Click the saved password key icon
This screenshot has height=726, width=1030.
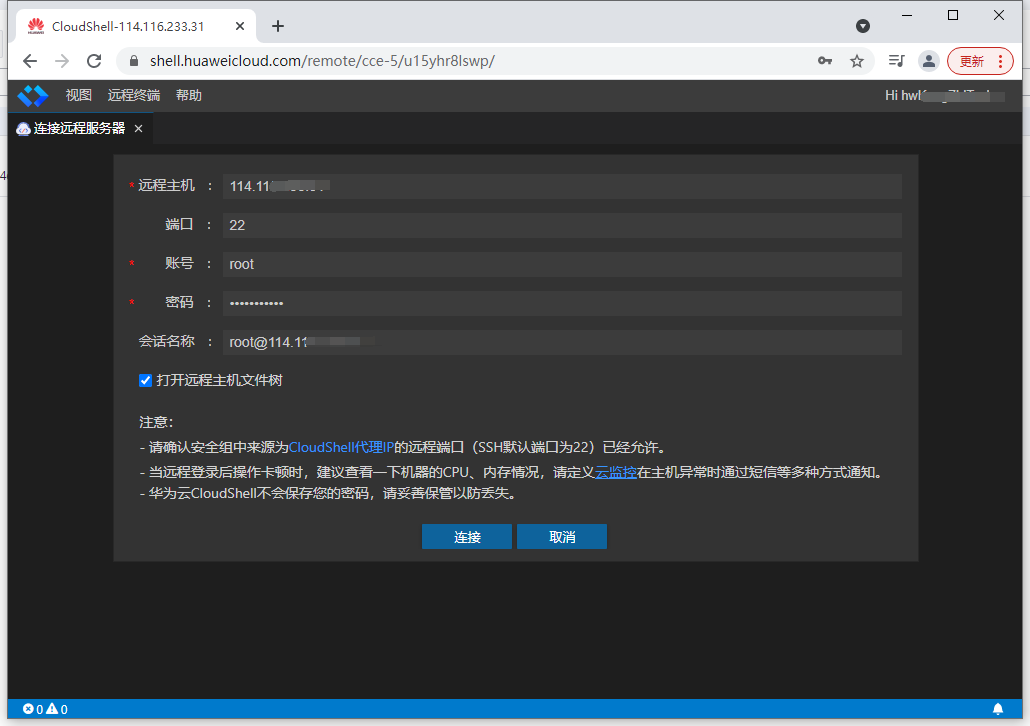(x=825, y=61)
